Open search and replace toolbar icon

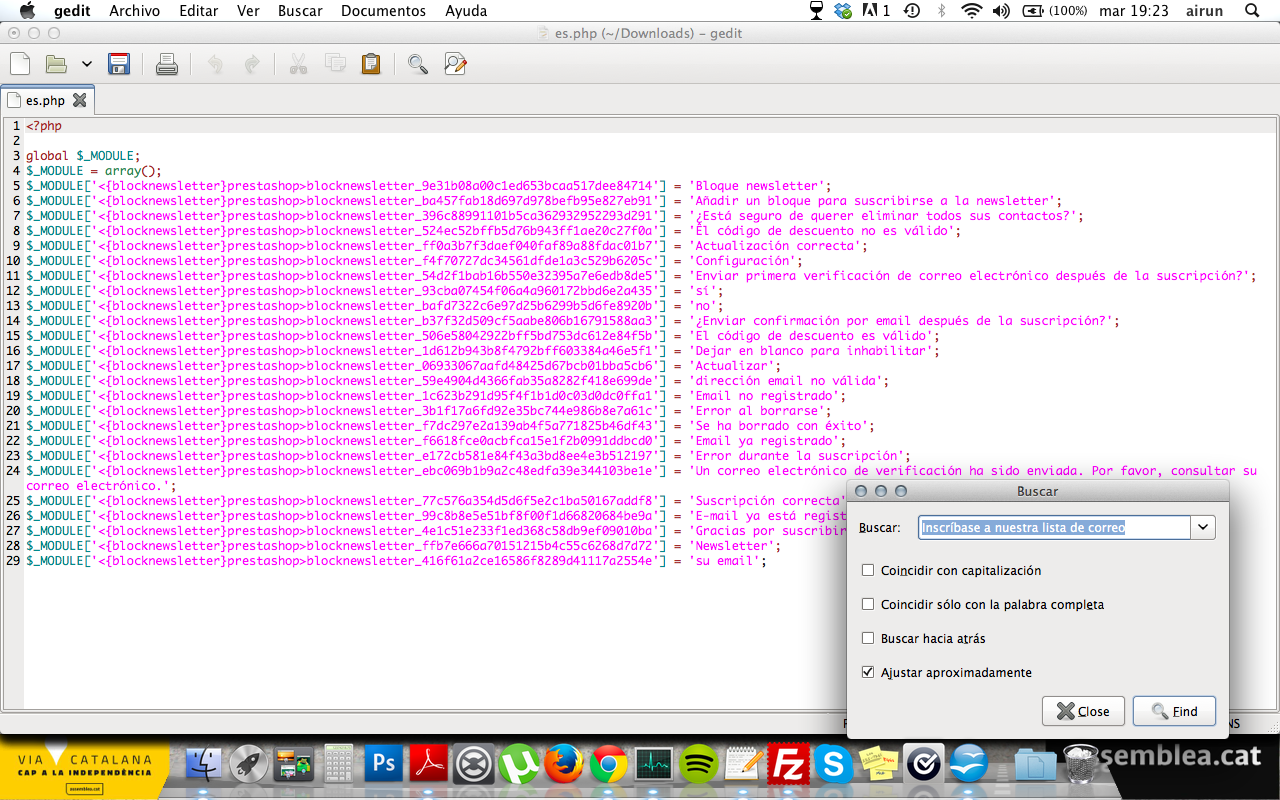455,65
